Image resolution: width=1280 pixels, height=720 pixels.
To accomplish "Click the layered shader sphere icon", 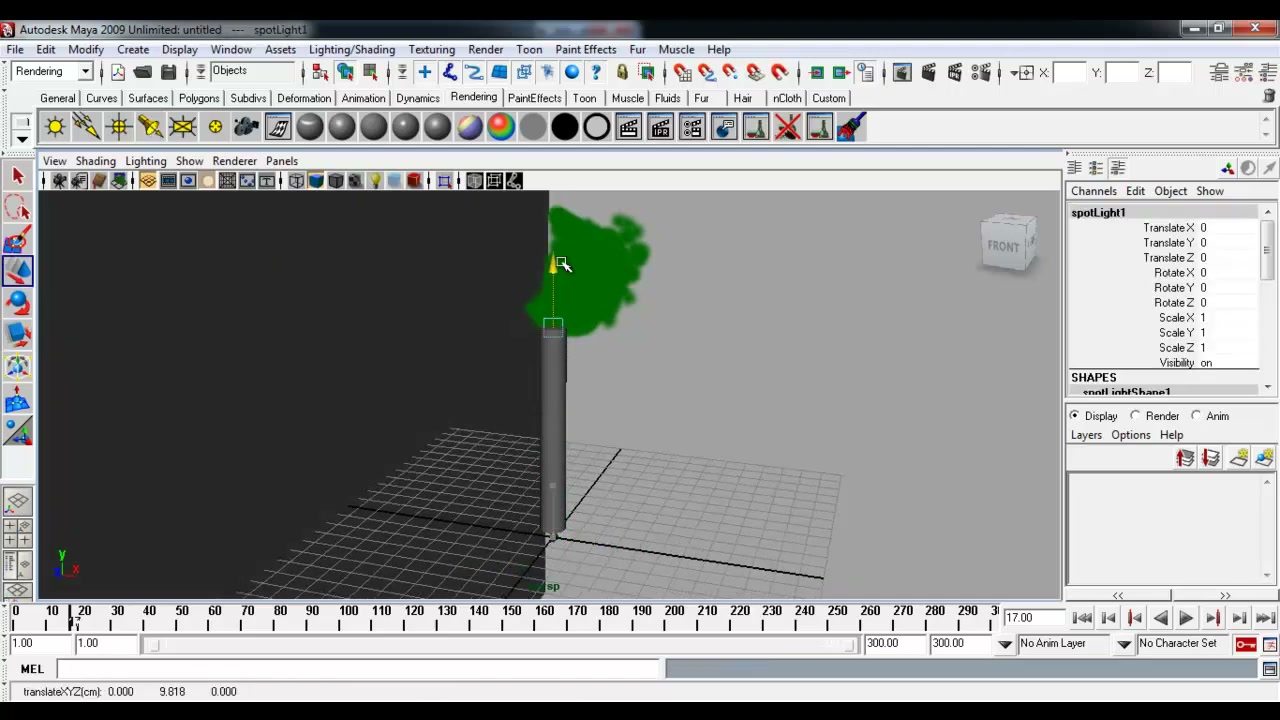I will pos(469,127).
